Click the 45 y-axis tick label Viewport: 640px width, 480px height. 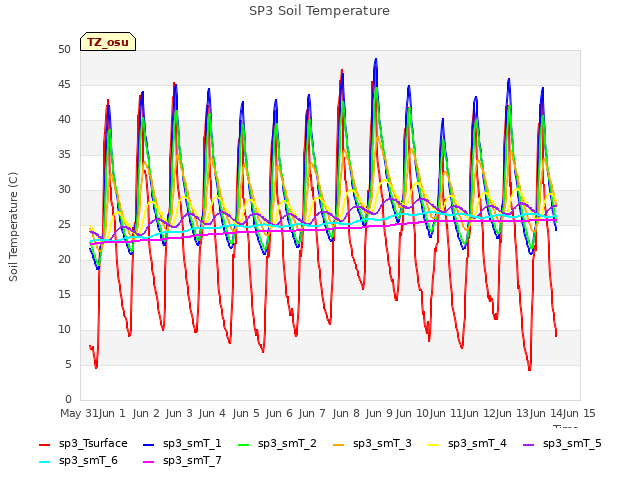65,85
